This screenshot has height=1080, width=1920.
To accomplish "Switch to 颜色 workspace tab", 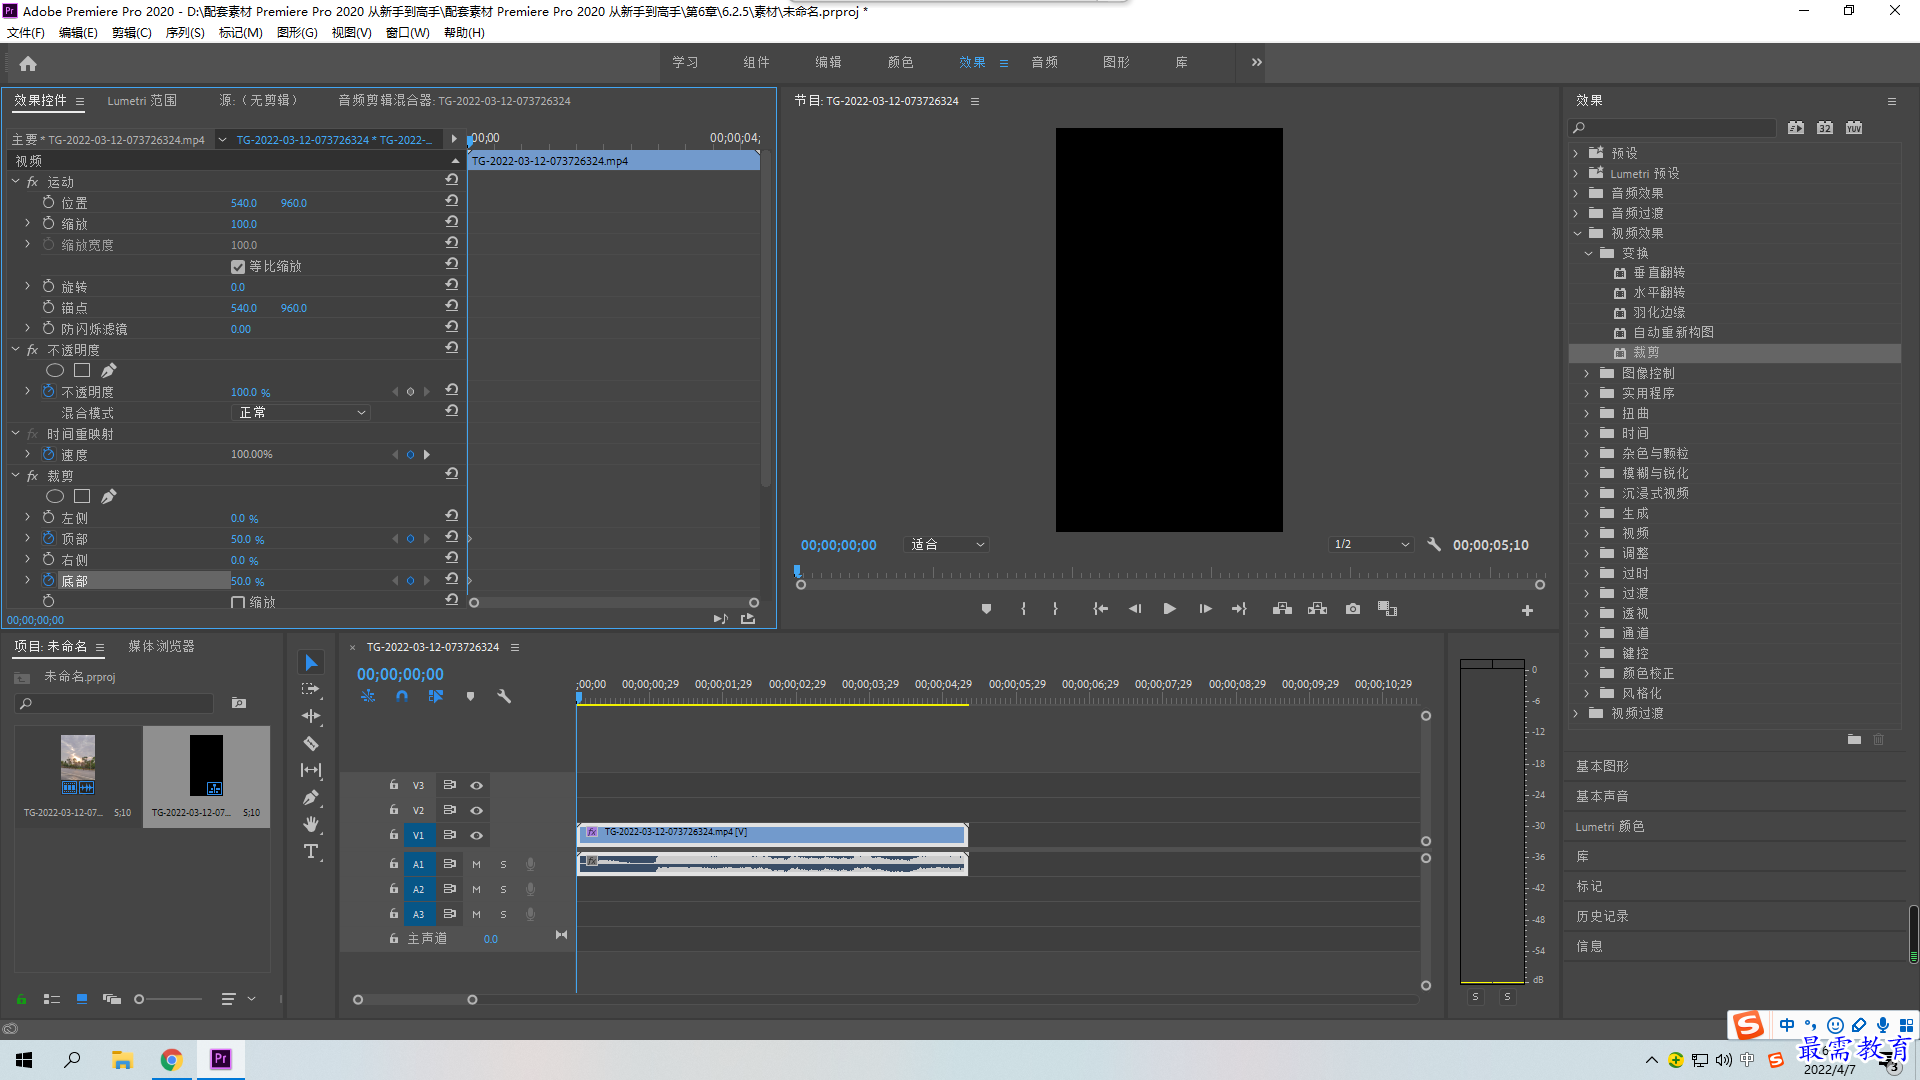I will 900,62.
